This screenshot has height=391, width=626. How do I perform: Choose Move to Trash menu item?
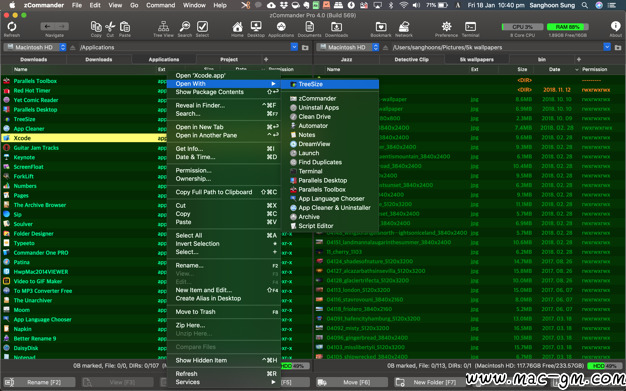click(x=224, y=312)
